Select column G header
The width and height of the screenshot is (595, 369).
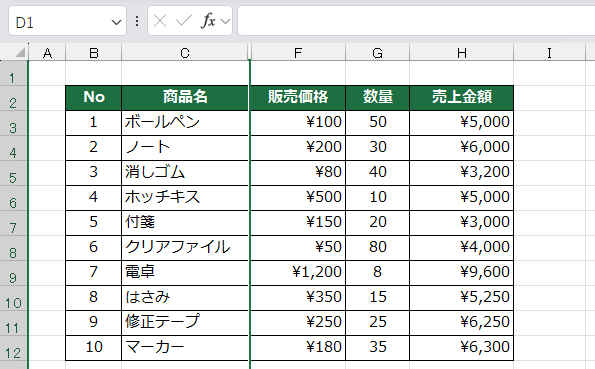tap(378, 52)
